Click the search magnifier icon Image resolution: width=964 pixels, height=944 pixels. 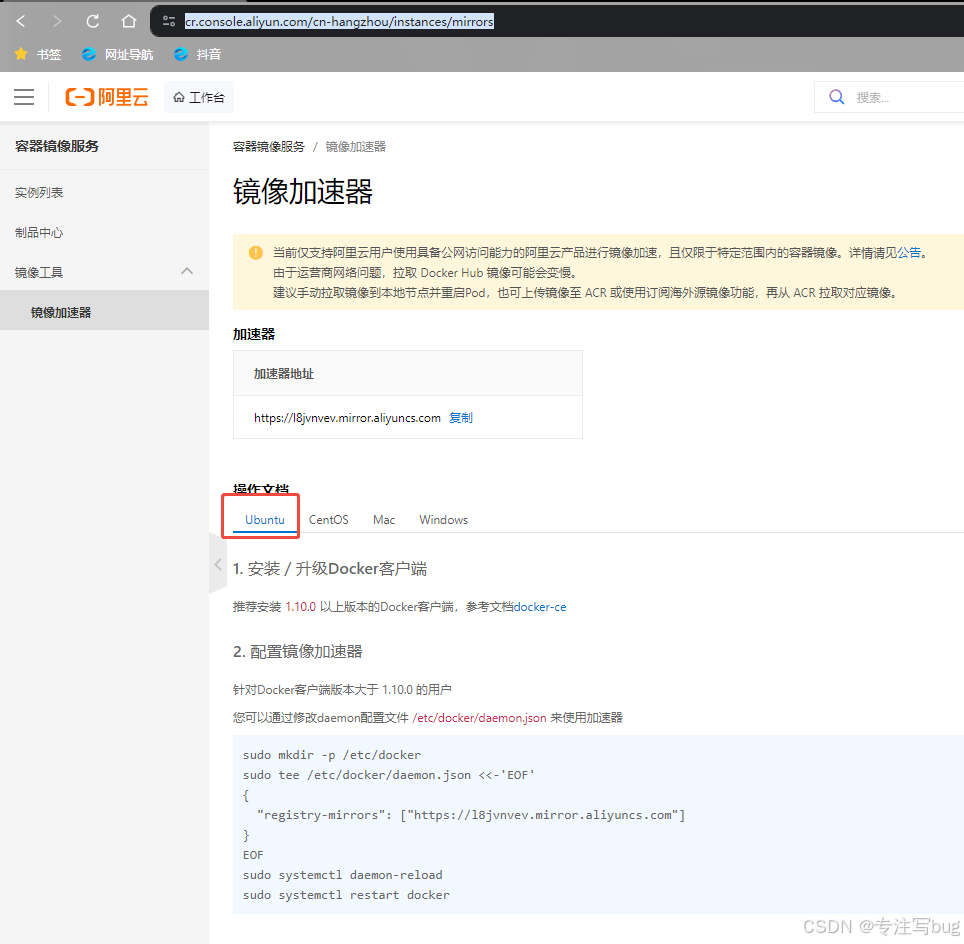pos(836,97)
